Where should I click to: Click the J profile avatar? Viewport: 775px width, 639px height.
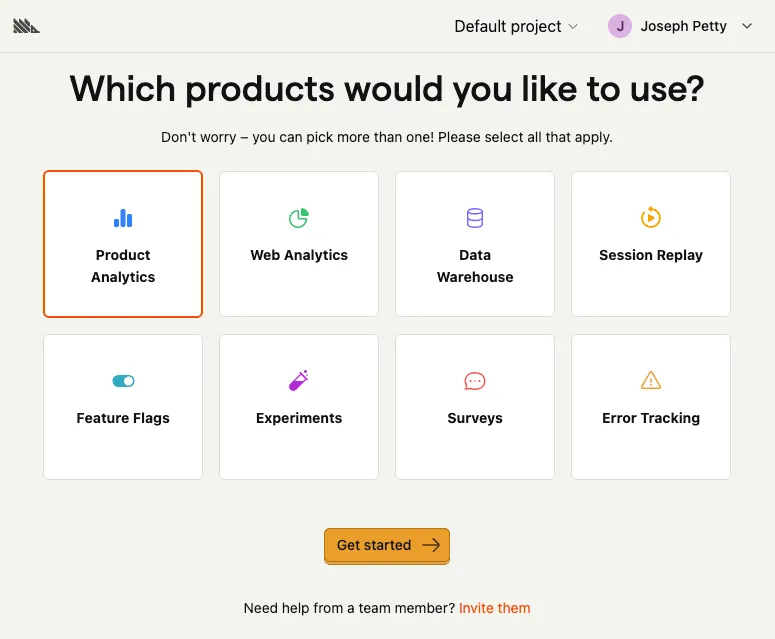click(620, 27)
